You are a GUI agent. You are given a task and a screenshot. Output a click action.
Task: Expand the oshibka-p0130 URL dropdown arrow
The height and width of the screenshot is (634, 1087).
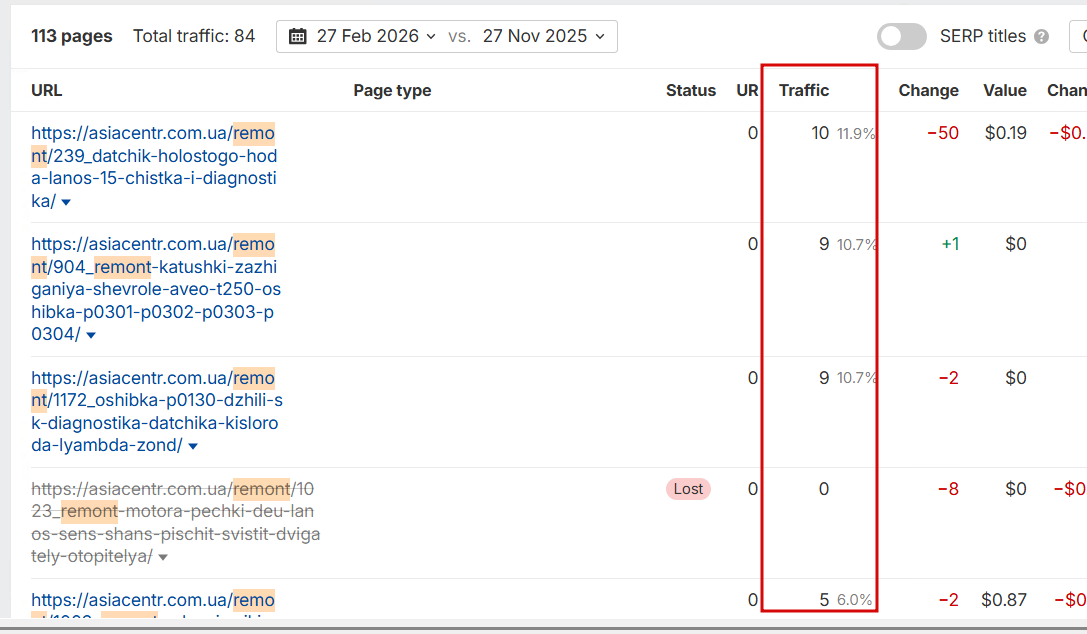(x=193, y=446)
